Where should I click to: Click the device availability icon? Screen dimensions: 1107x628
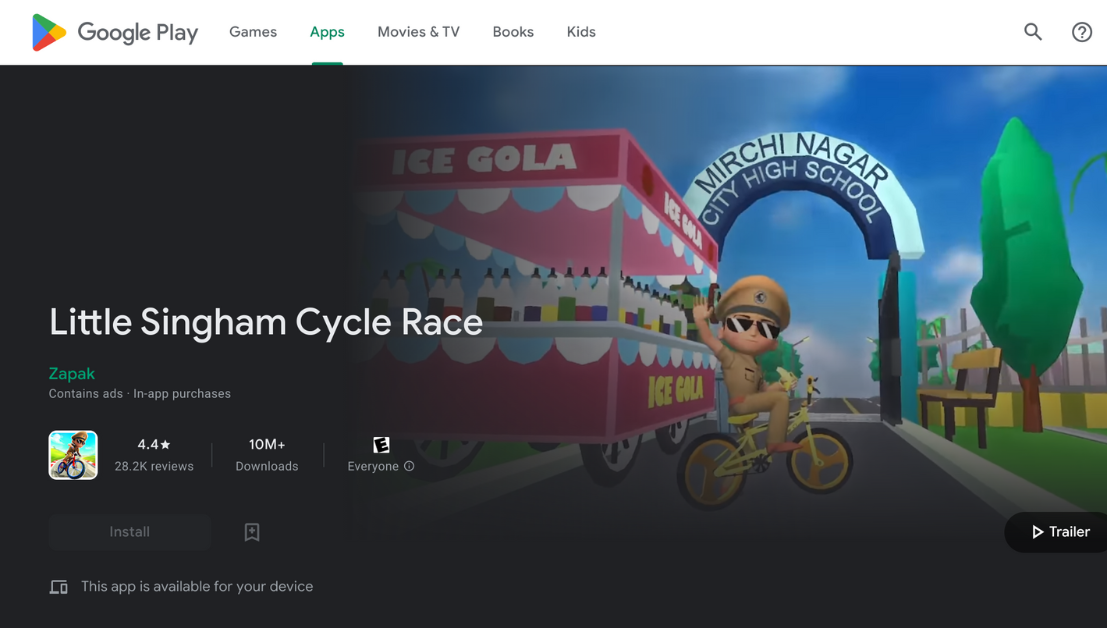(x=59, y=587)
